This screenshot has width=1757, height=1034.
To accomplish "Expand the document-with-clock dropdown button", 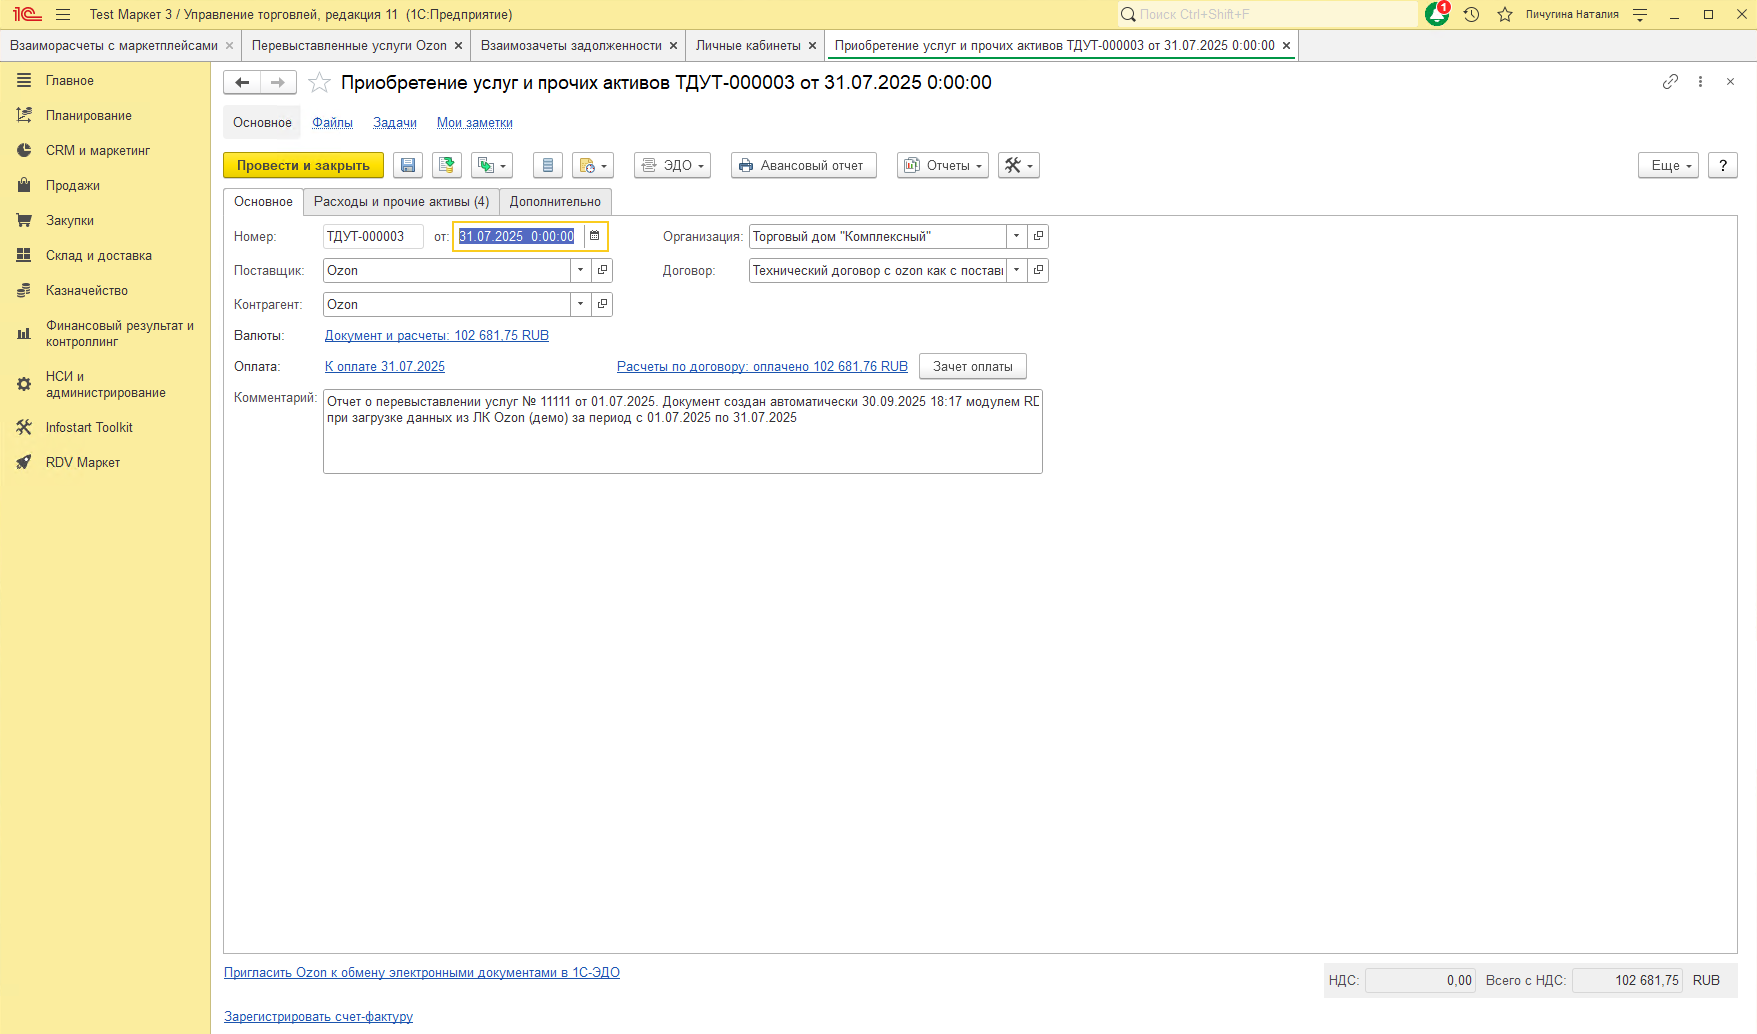I will point(593,165).
